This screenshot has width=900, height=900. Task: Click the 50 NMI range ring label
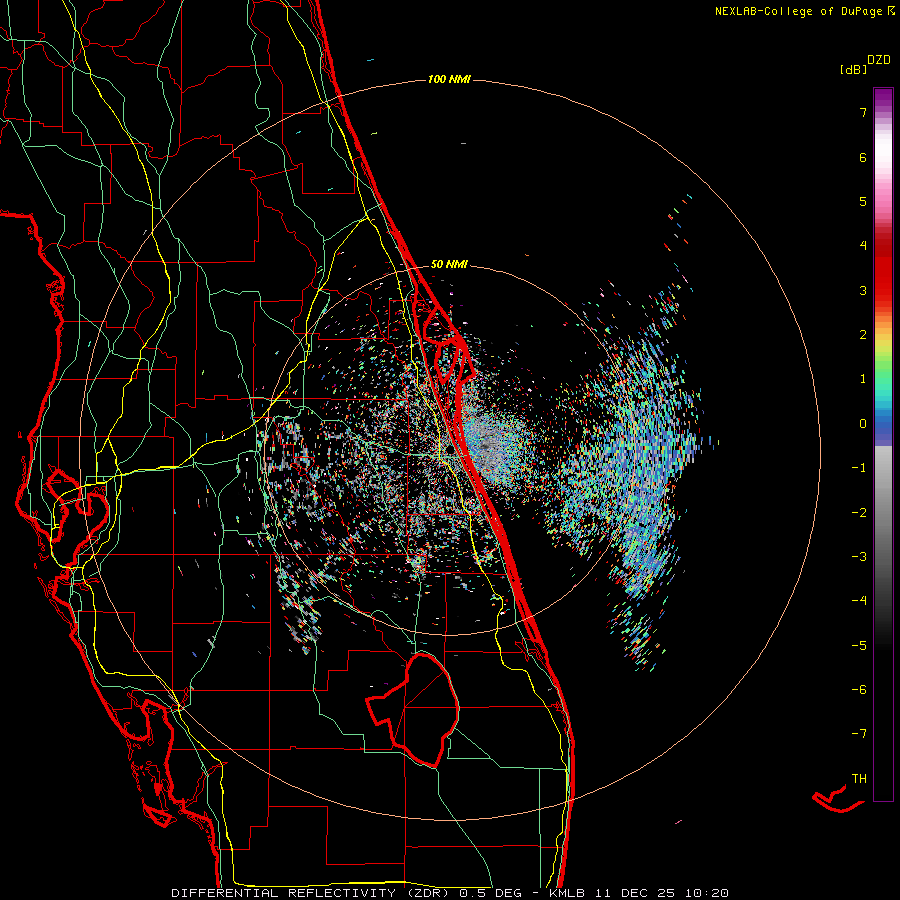pos(449,265)
